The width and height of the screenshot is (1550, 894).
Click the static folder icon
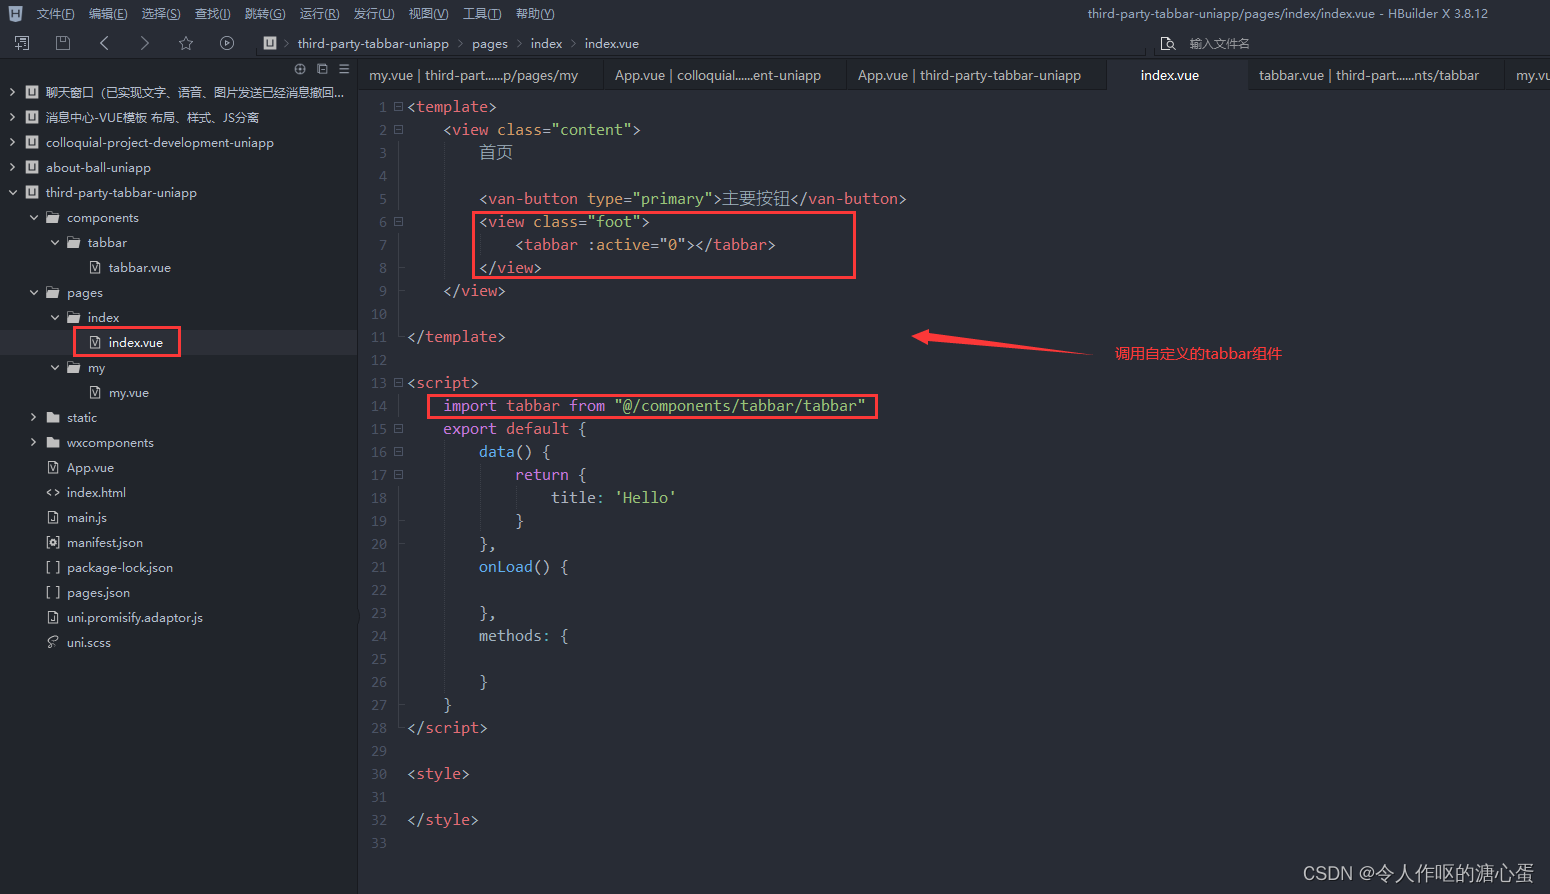coord(53,417)
